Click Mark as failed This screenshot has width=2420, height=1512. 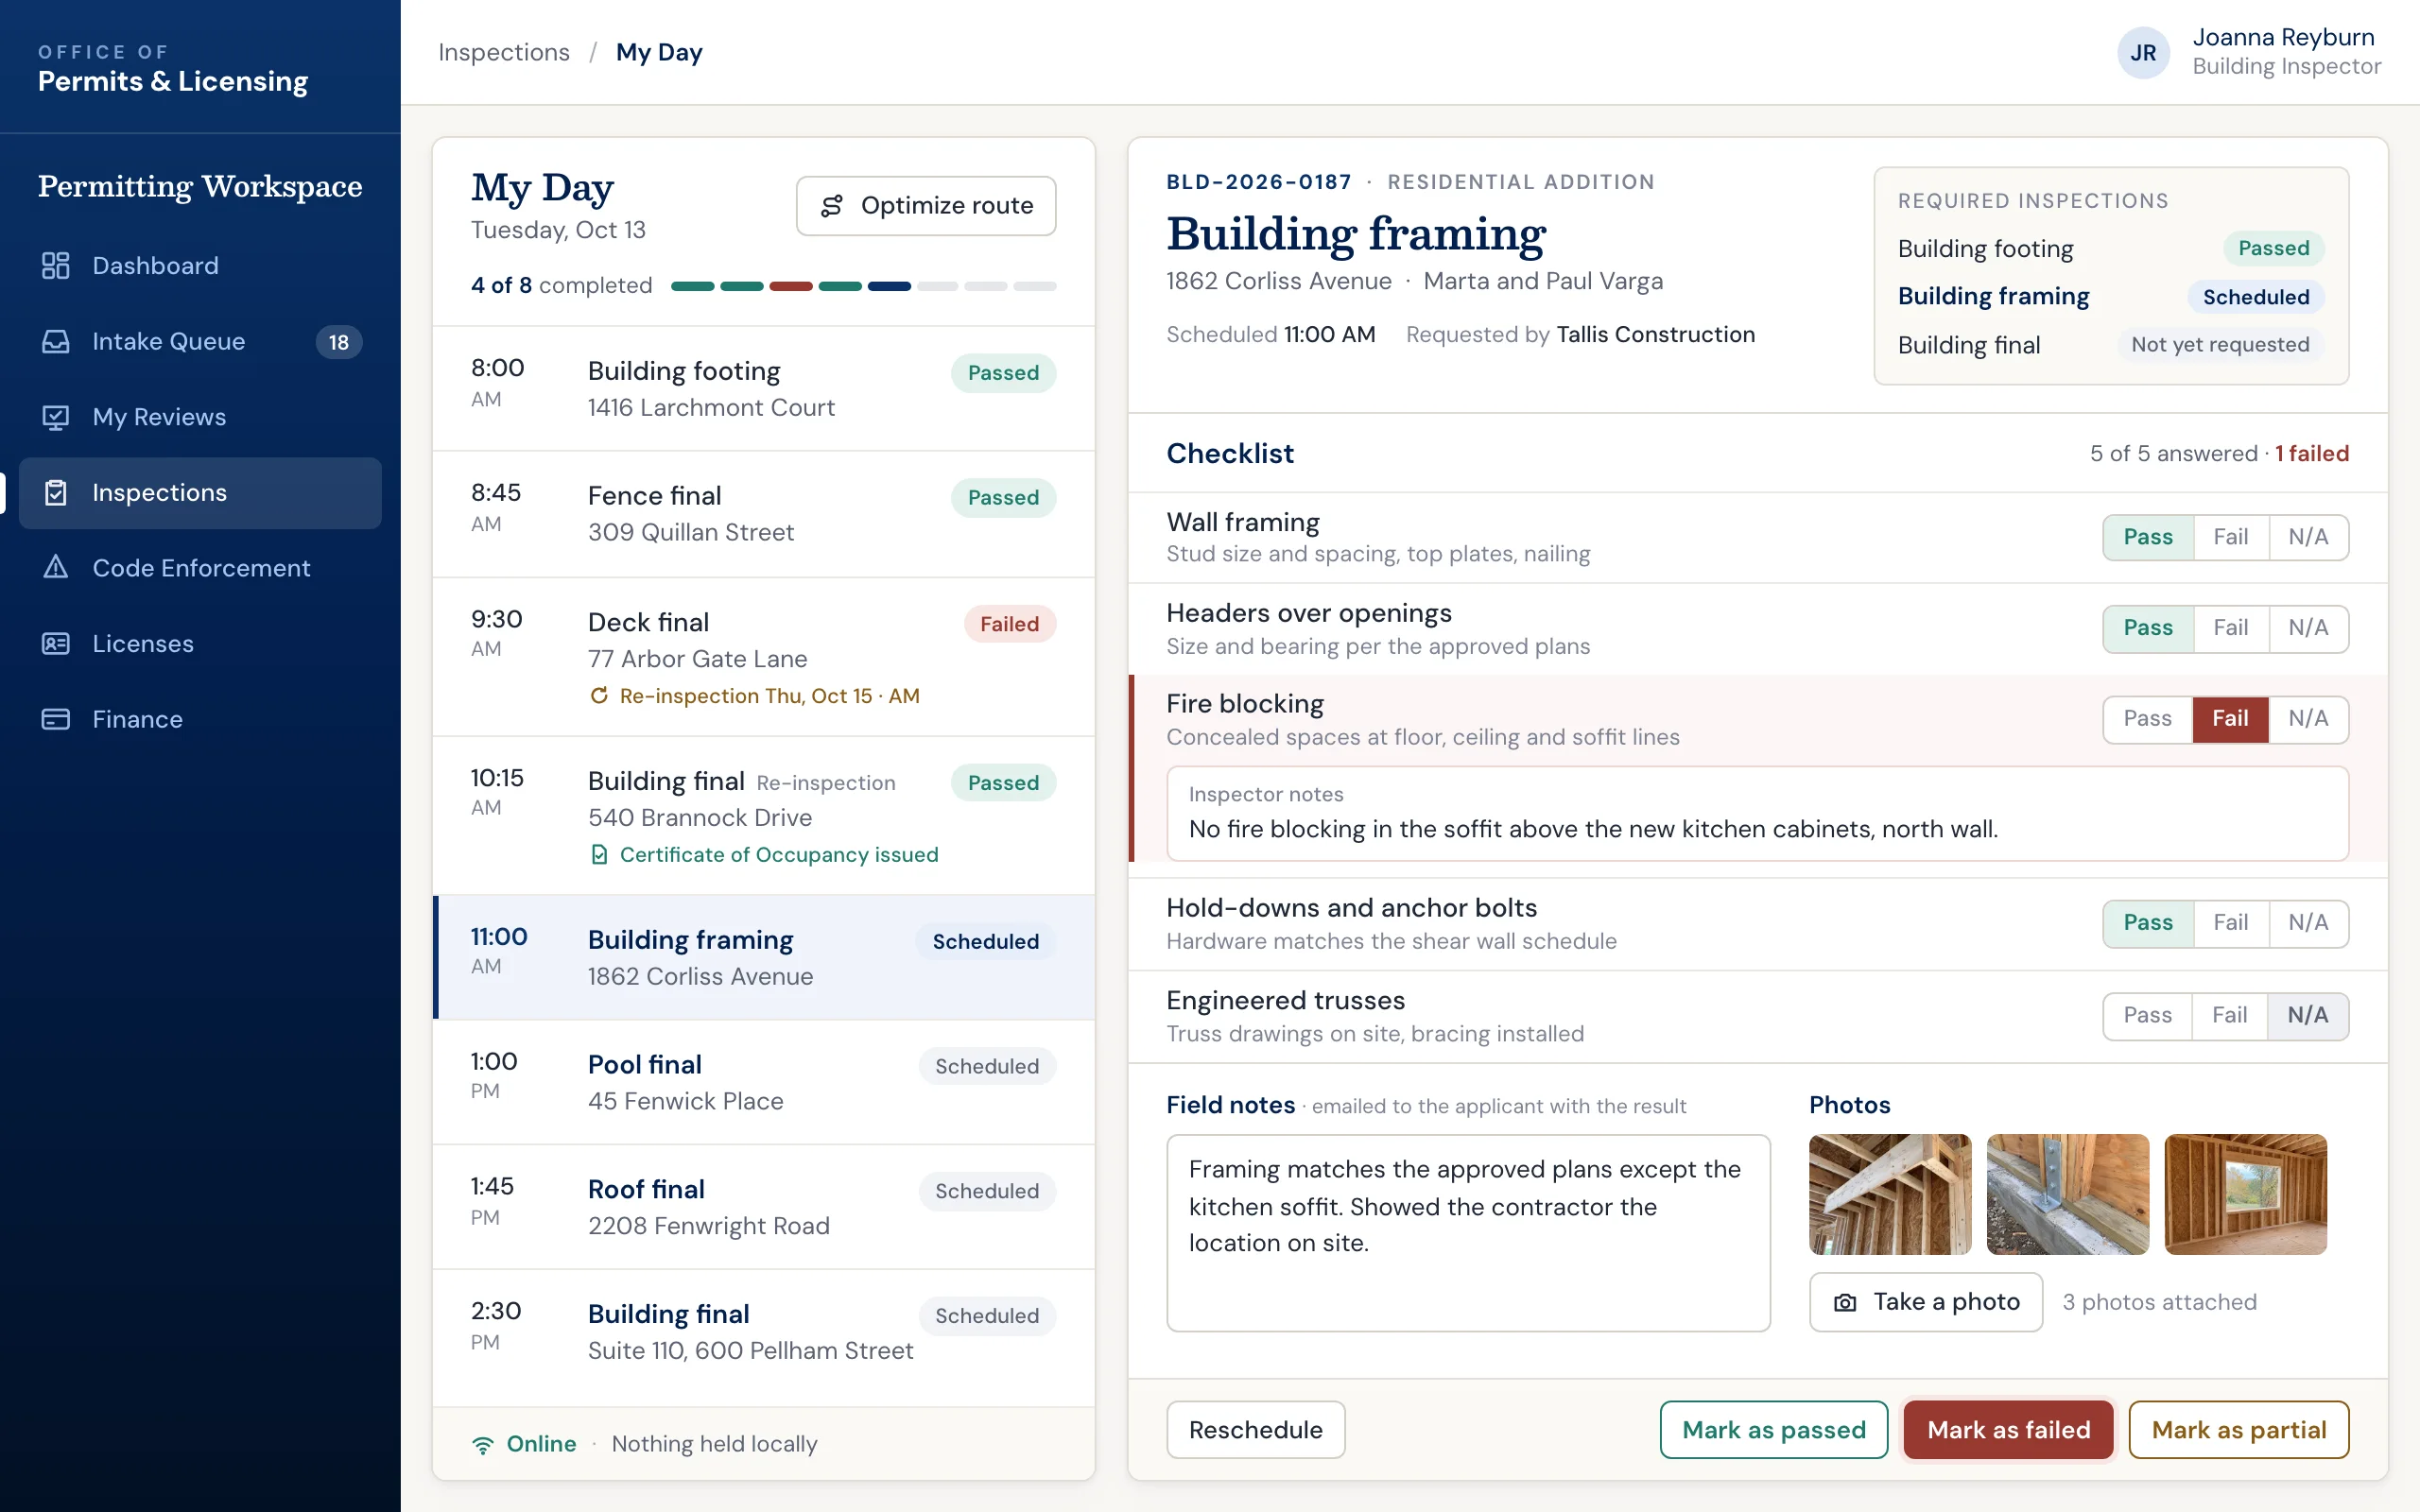2008,1430
